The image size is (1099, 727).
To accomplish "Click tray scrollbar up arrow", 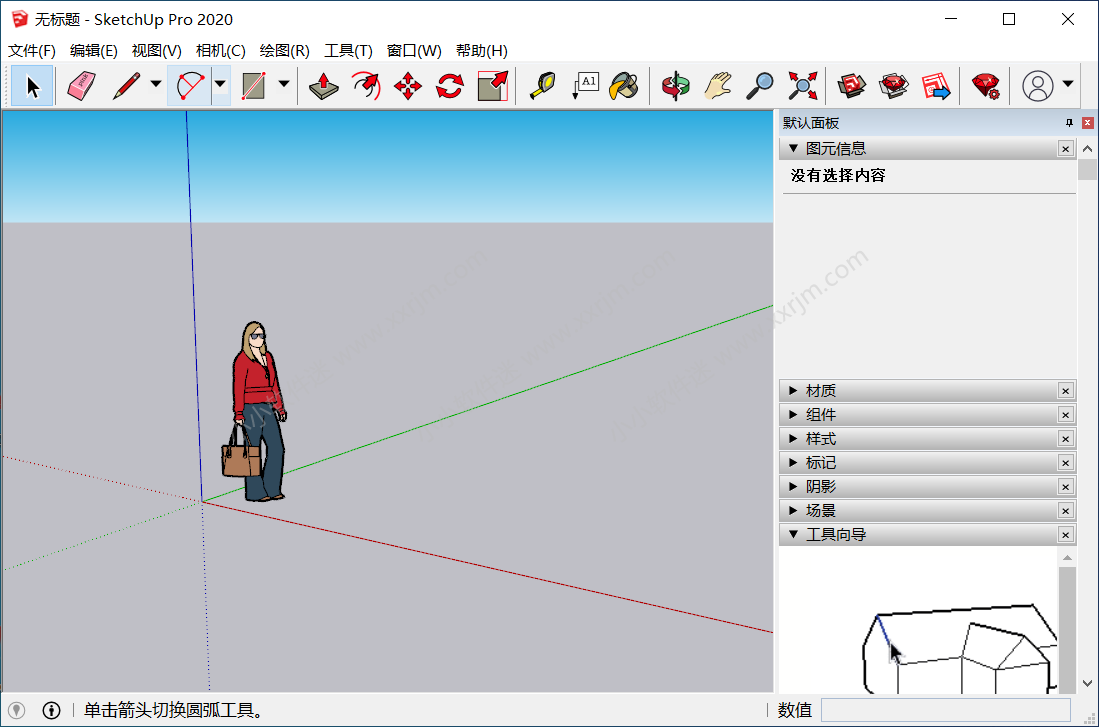I will (x=1087, y=149).
